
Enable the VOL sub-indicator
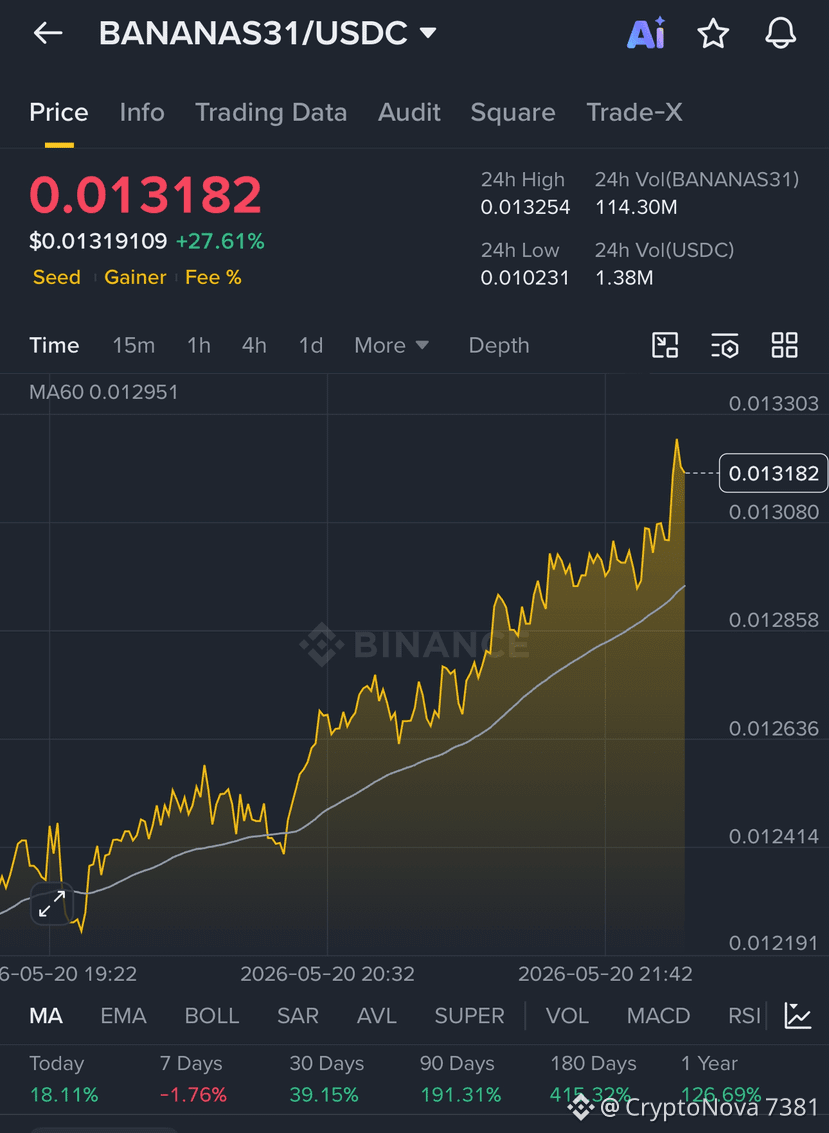tap(567, 1016)
